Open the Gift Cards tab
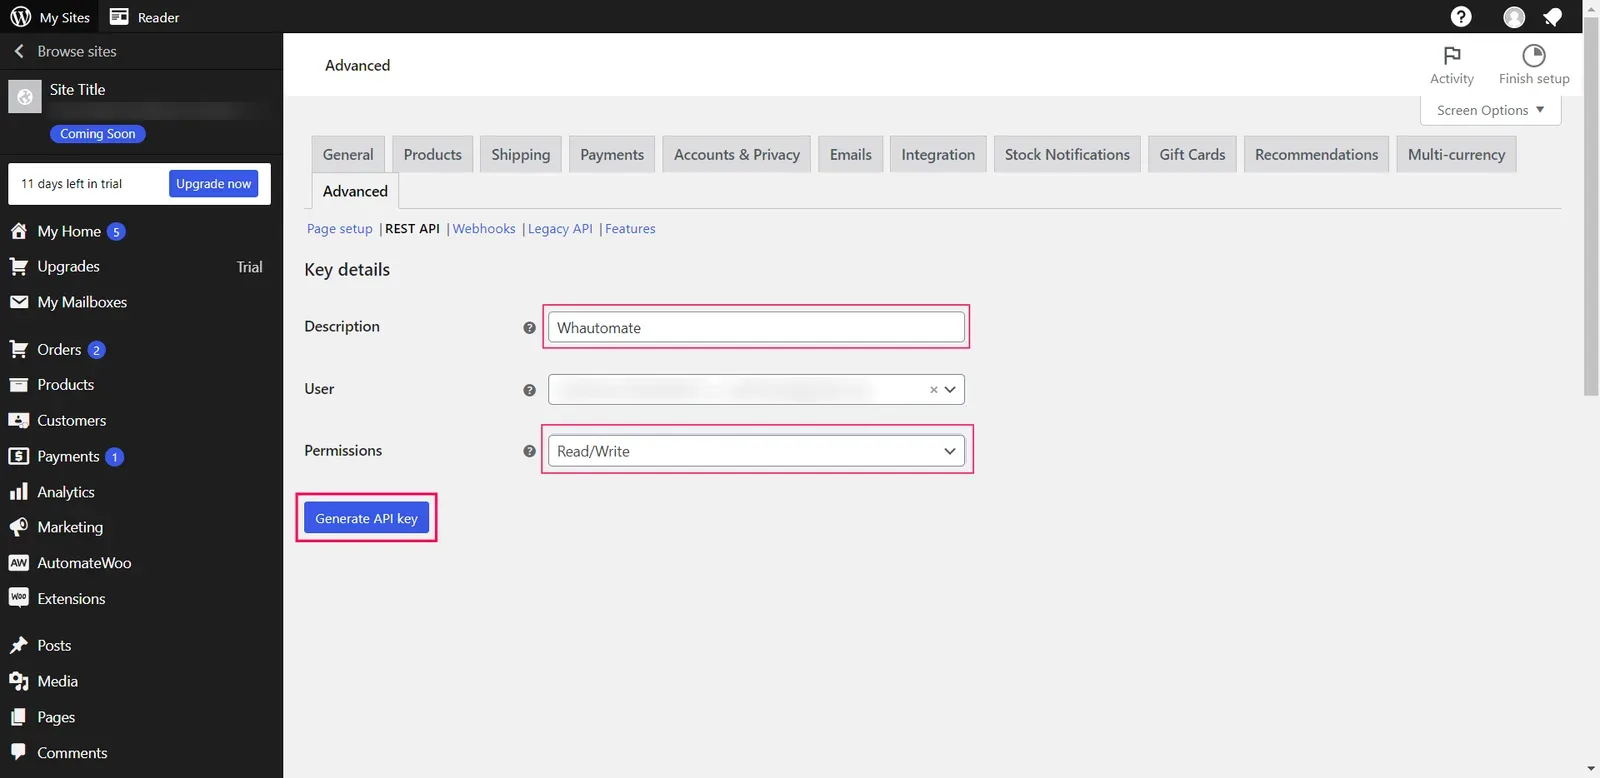The width and height of the screenshot is (1600, 778). 1192,154
